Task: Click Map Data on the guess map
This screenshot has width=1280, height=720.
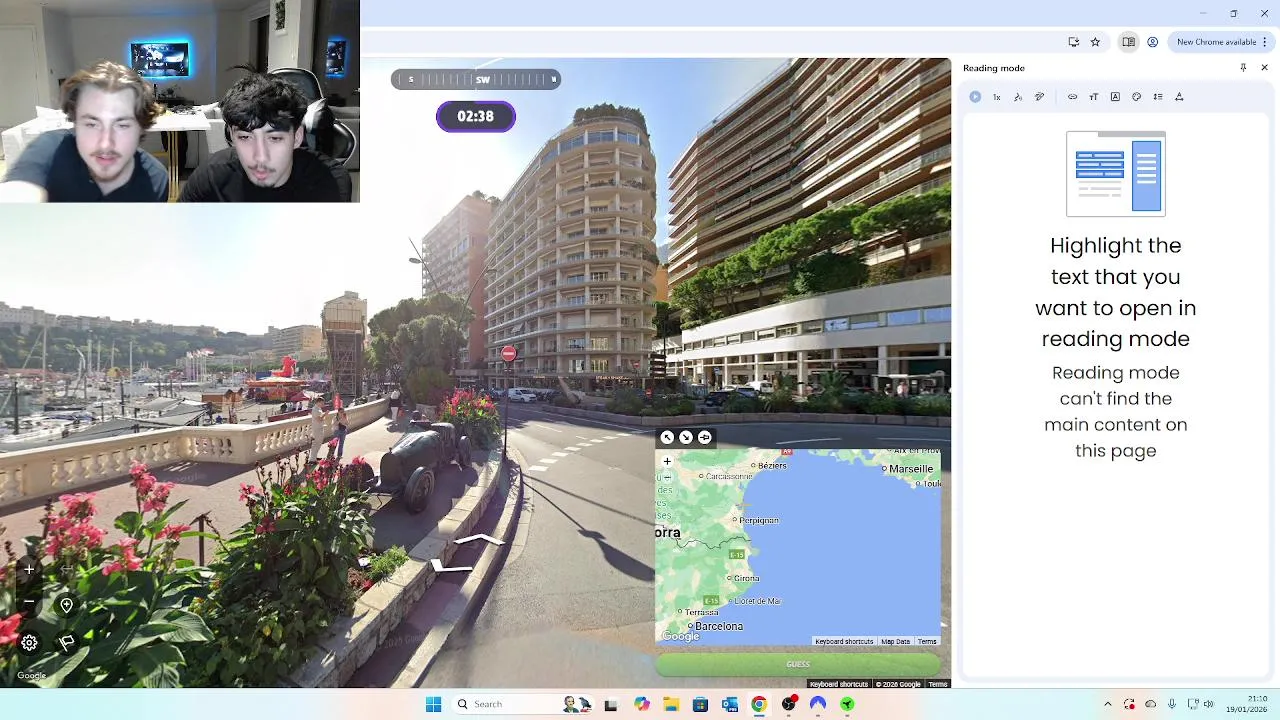Action: (x=895, y=641)
